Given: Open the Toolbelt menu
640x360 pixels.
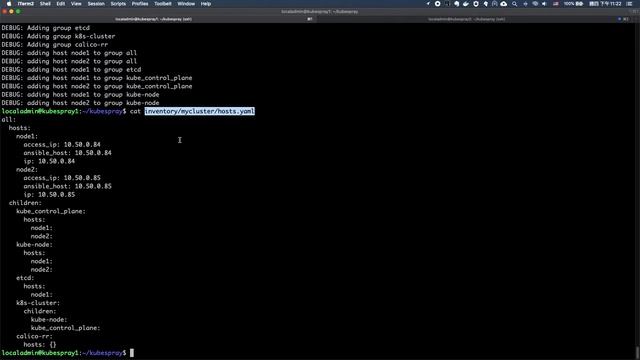Looking at the screenshot, I should pyautogui.click(x=162, y=4).
